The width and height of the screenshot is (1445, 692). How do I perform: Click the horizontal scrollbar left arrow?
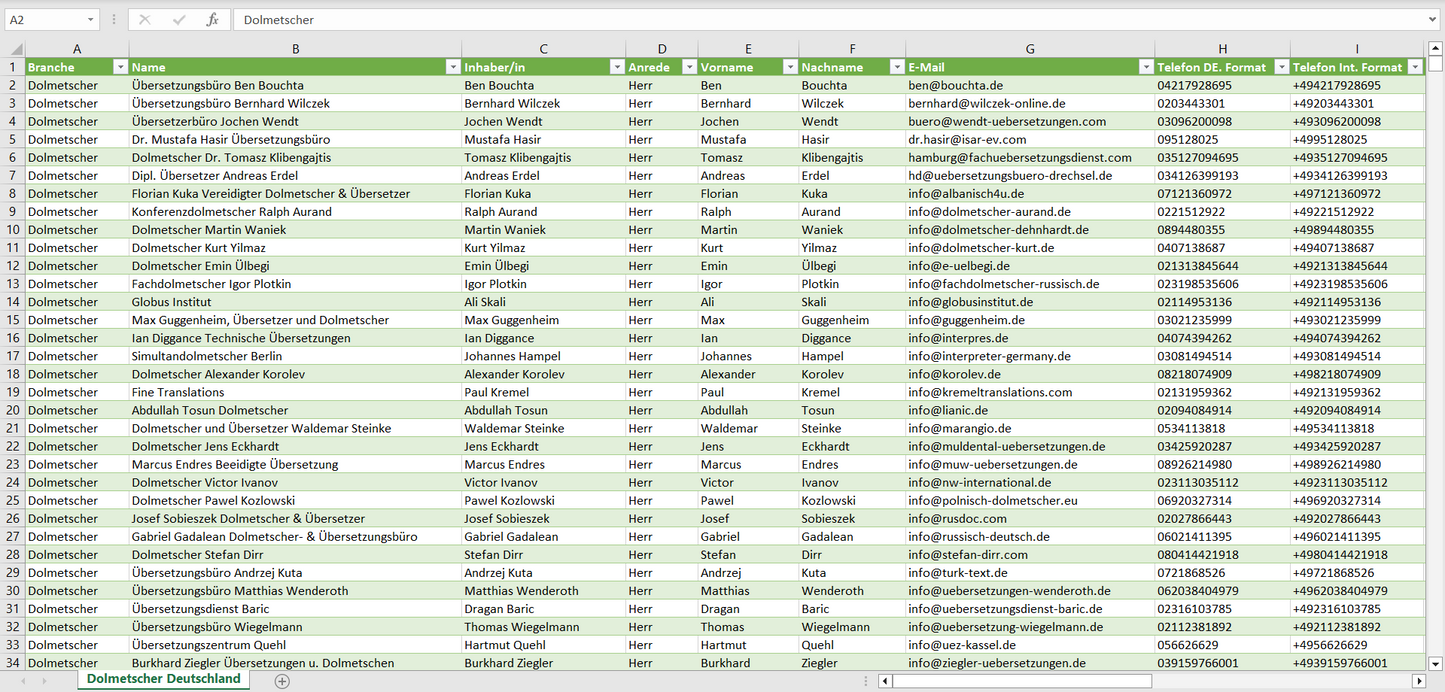[885, 681]
